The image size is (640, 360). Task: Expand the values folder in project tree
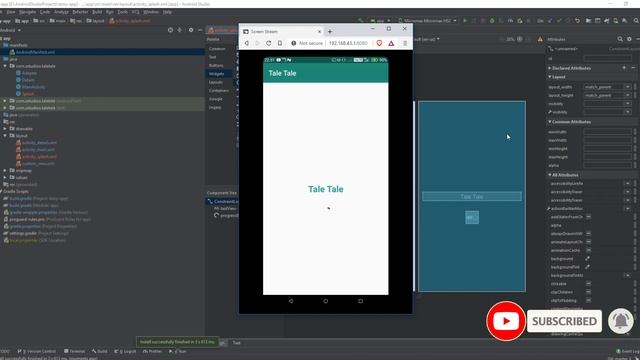(x=5, y=178)
